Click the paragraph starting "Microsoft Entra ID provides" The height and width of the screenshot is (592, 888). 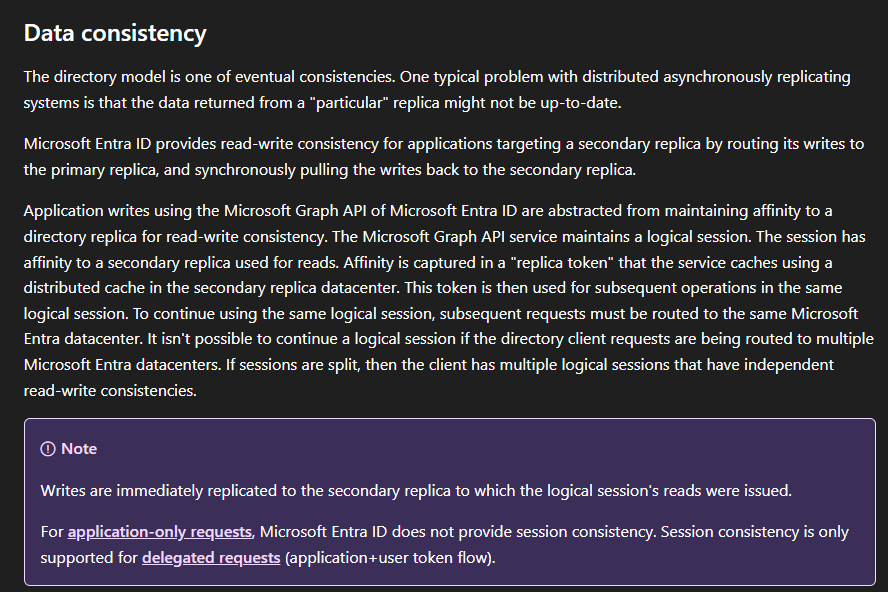[443, 156]
